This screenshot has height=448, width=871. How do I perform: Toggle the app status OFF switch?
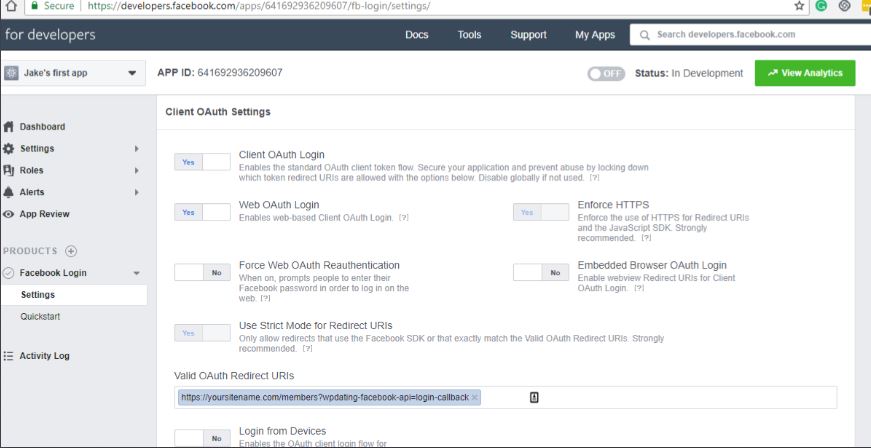click(606, 73)
